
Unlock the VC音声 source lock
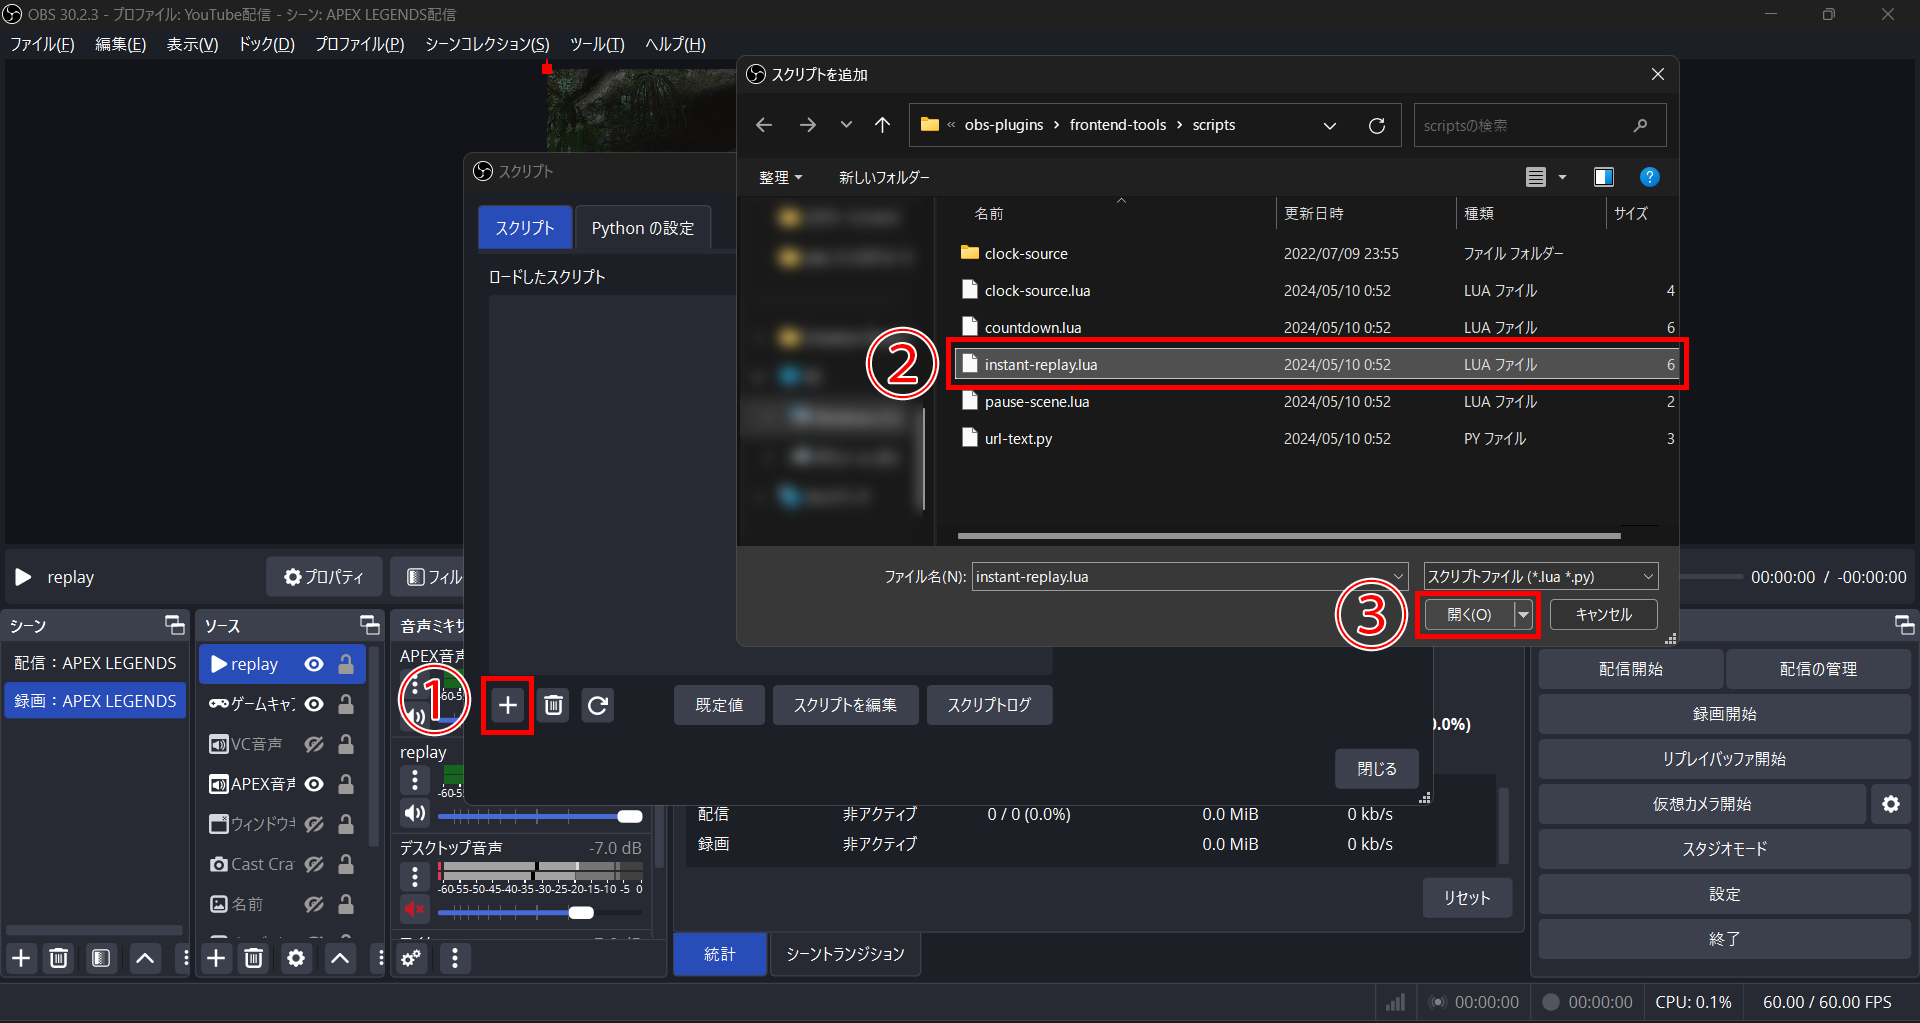(x=346, y=744)
